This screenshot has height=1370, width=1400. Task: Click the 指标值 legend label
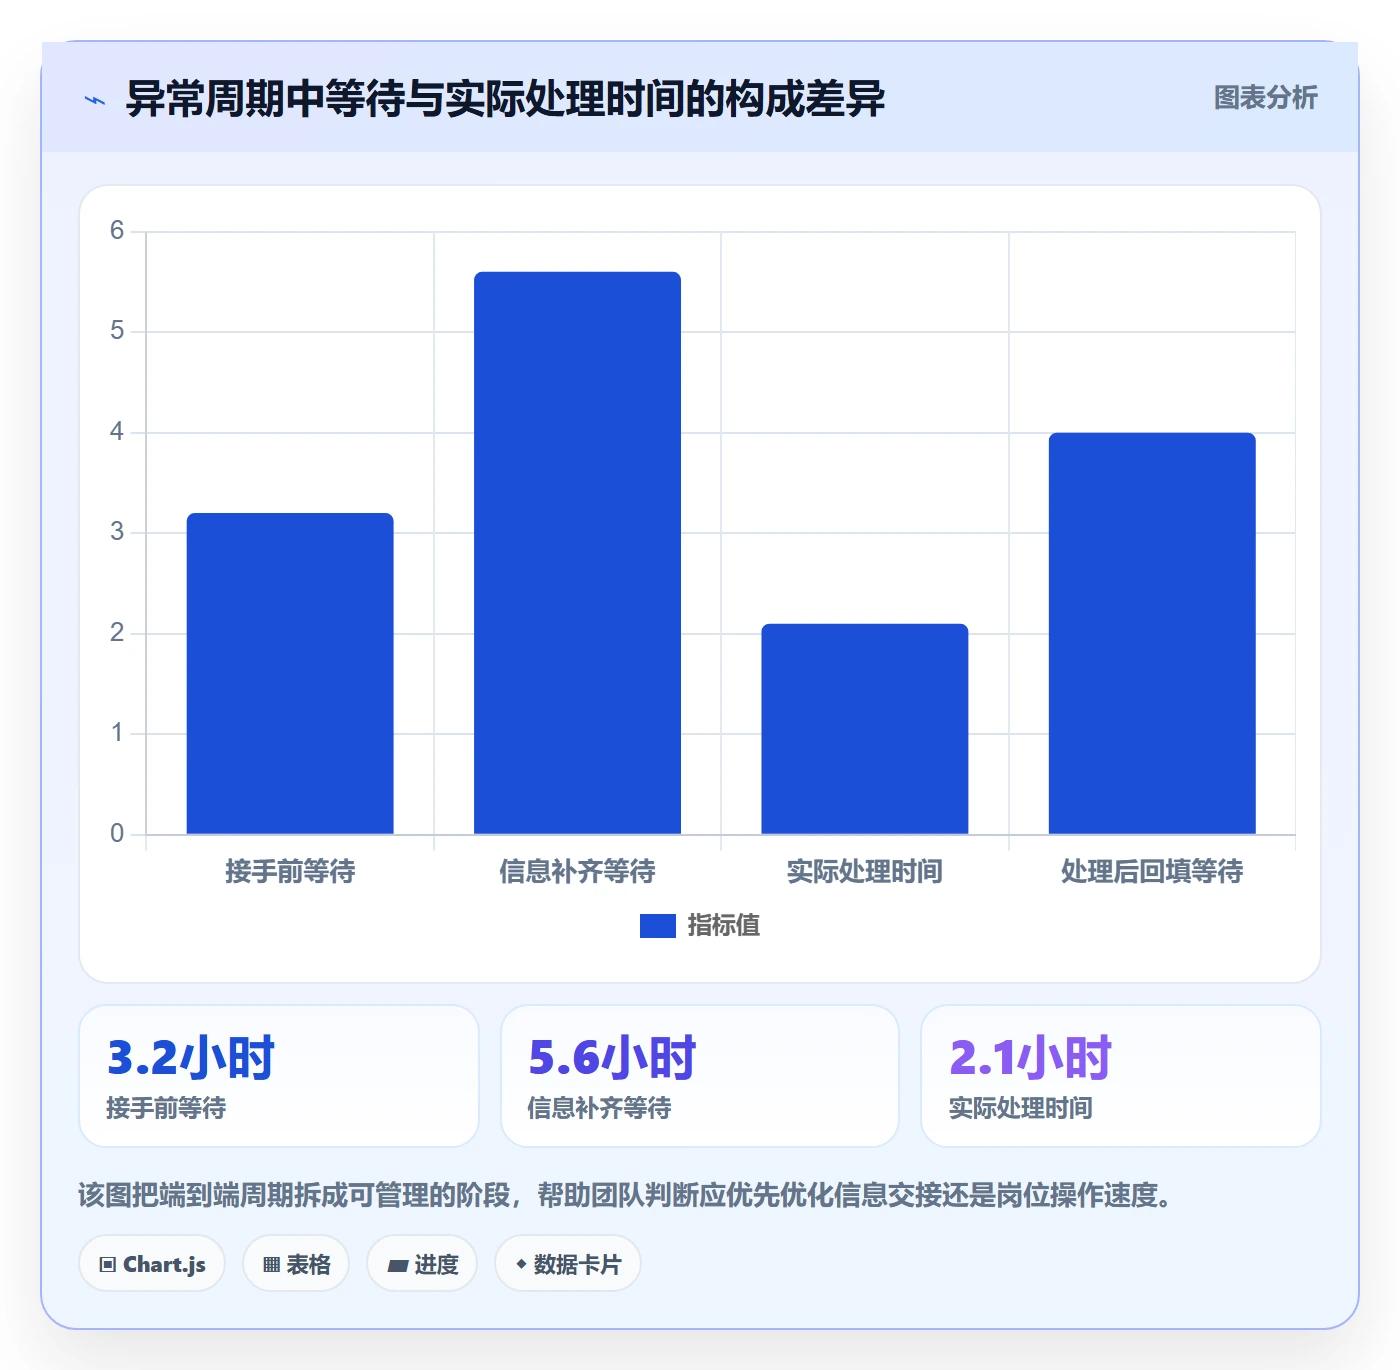point(724,926)
